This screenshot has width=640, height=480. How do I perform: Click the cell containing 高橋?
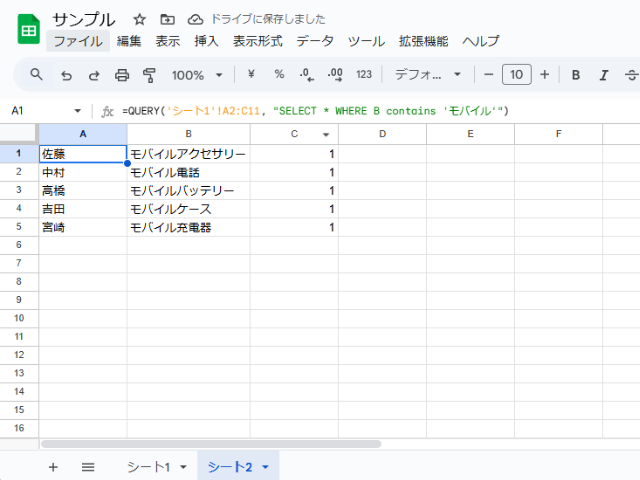(83, 191)
